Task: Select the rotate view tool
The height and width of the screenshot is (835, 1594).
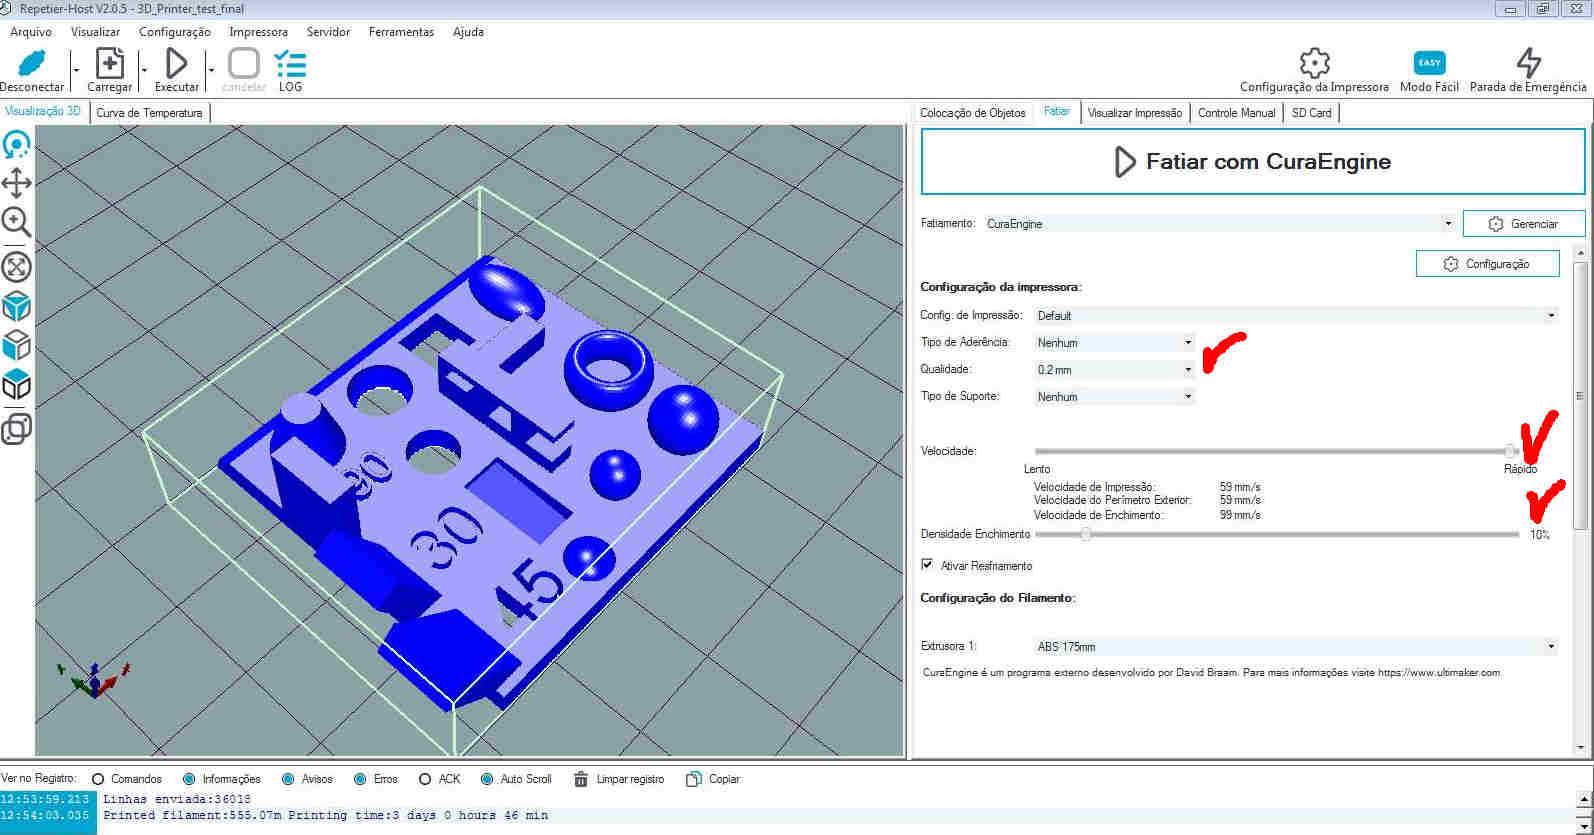Action: (x=16, y=145)
